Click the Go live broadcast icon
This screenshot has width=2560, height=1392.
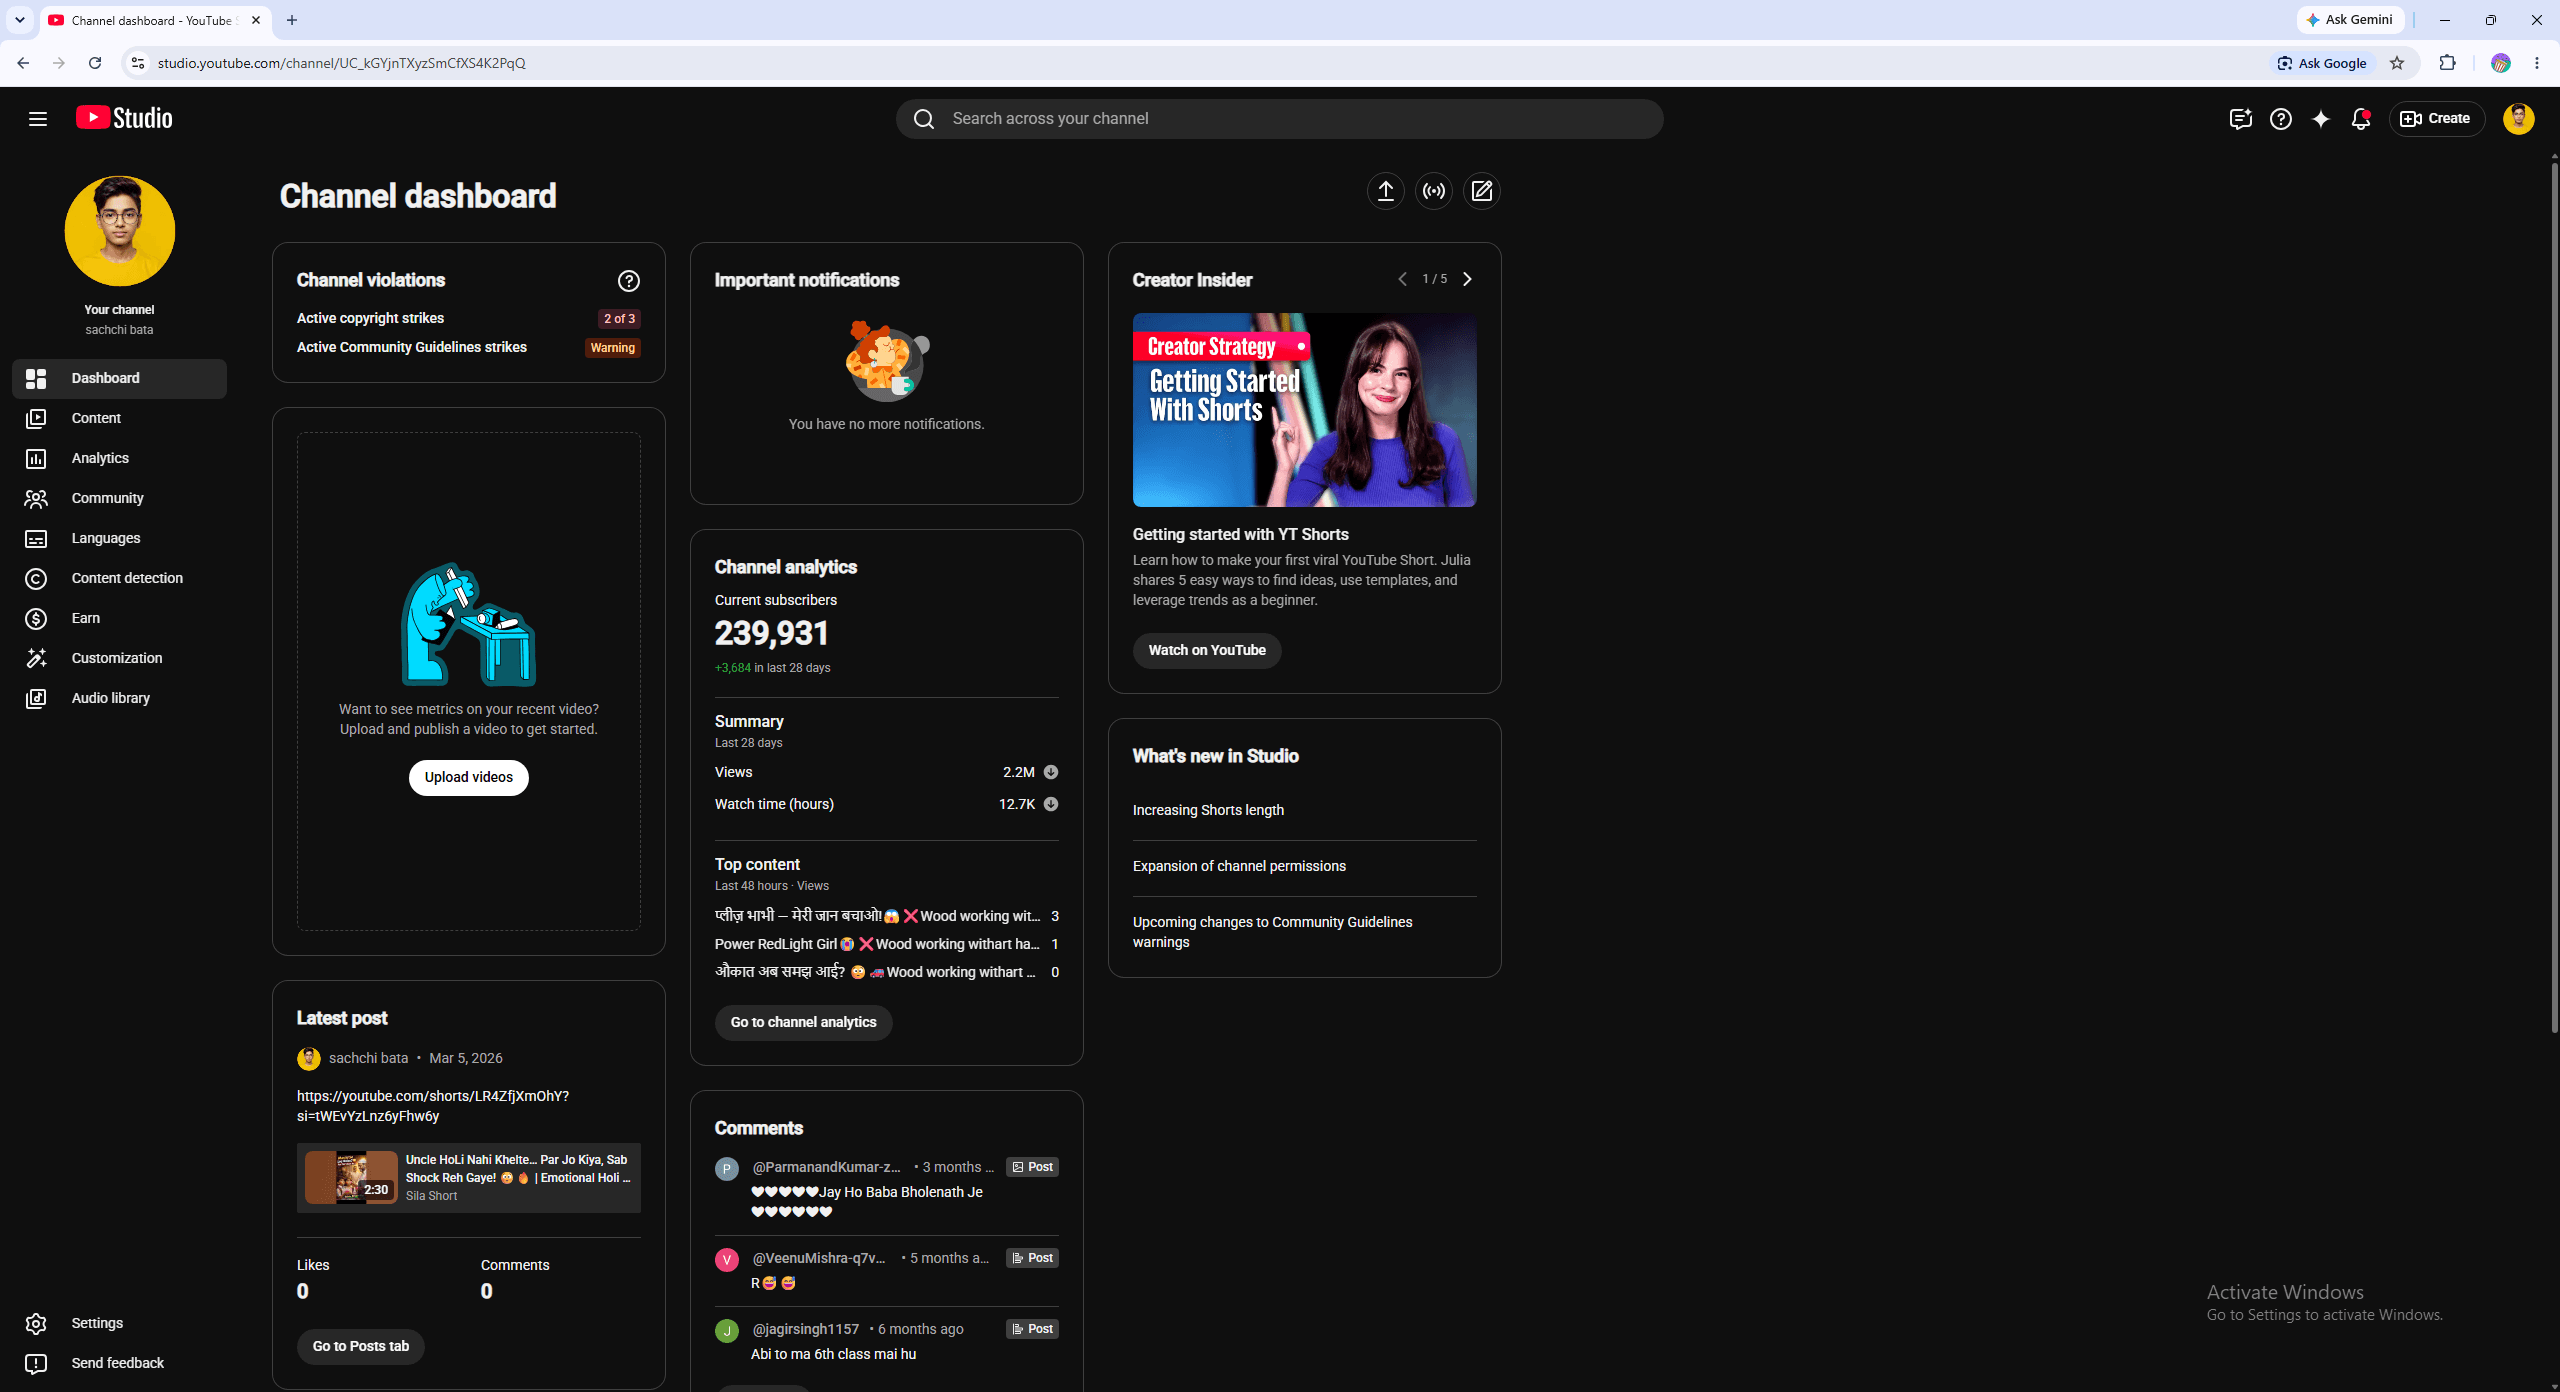point(1434,191)
